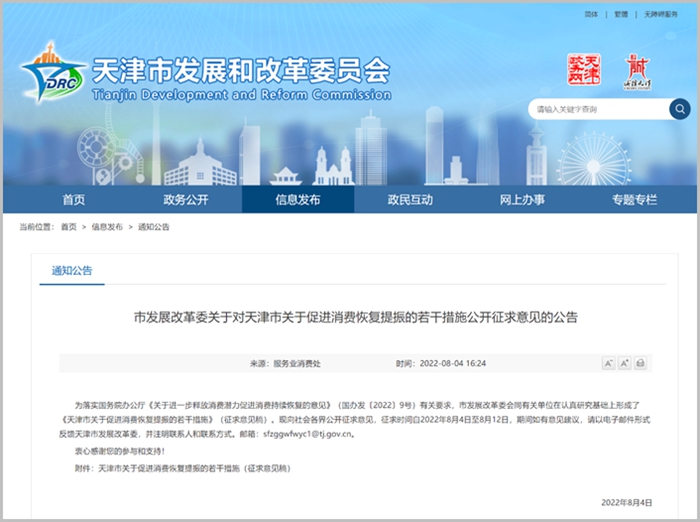Viewport: 700px width, 522px height.
Task: Click the DRC commission logo
Action: (53, 73)
